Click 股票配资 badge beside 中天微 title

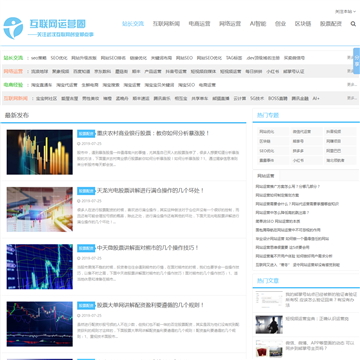coord(86,248)
